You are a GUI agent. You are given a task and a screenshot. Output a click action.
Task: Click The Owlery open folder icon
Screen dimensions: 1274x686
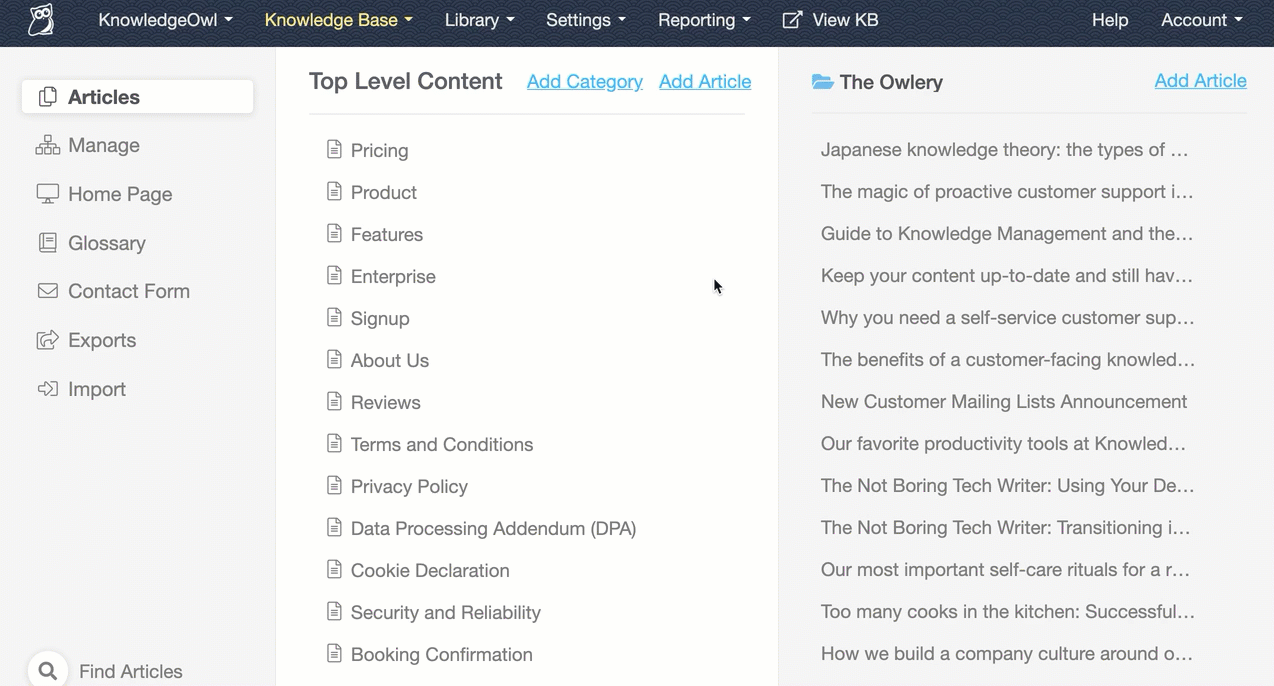pos(822,82)
